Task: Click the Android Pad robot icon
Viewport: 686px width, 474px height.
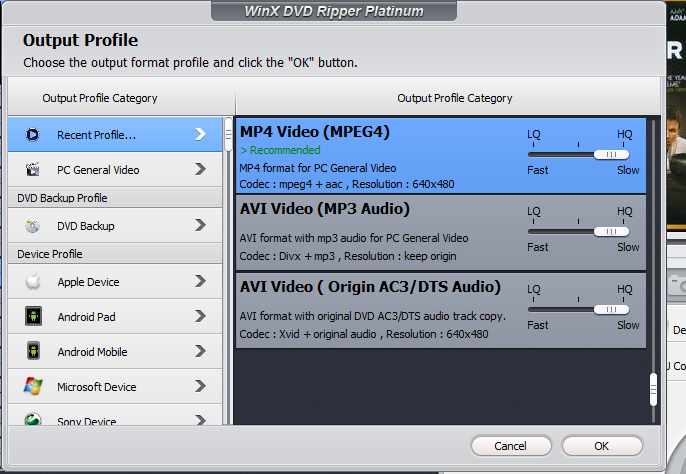Action: tap(33, 316)
